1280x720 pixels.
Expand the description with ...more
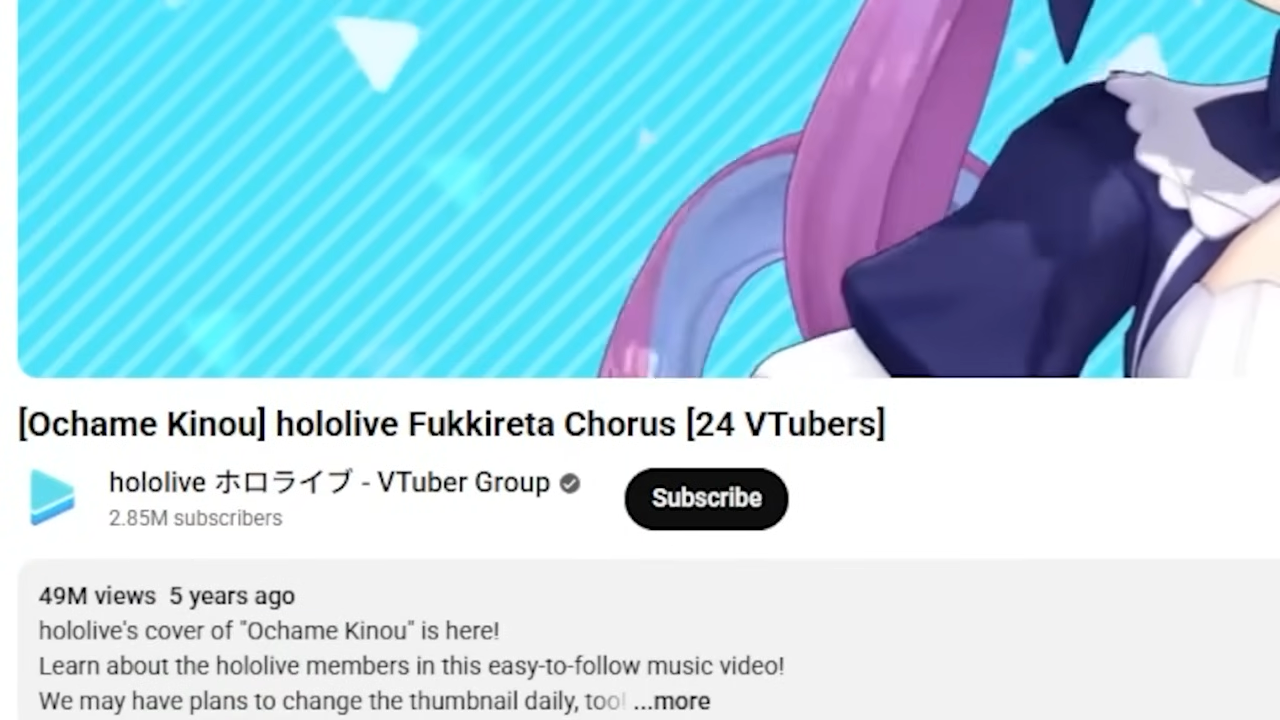point(672,701)
